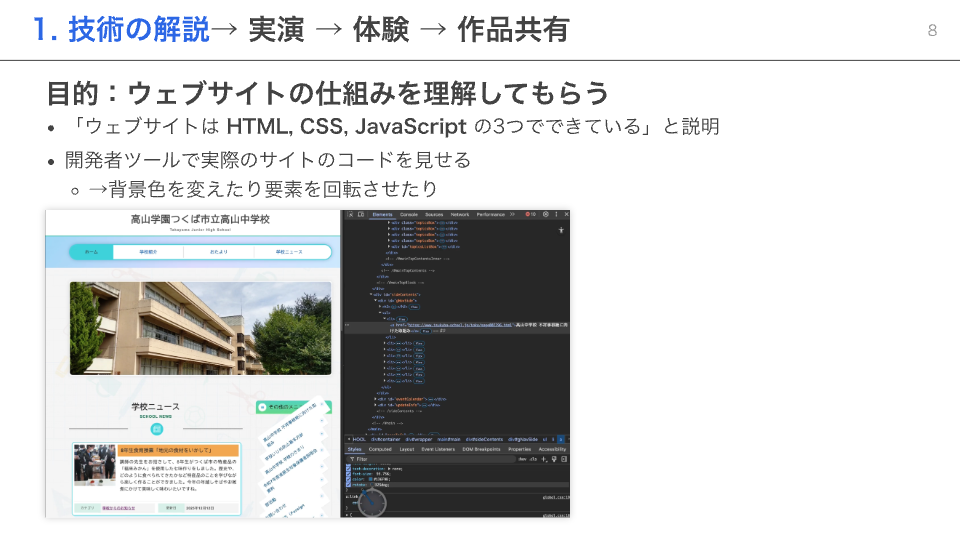Click the 高山学園つくば市立高山中学校 site title
The width and height of the screenshot is (960, 540).
[x=200, y=219]
